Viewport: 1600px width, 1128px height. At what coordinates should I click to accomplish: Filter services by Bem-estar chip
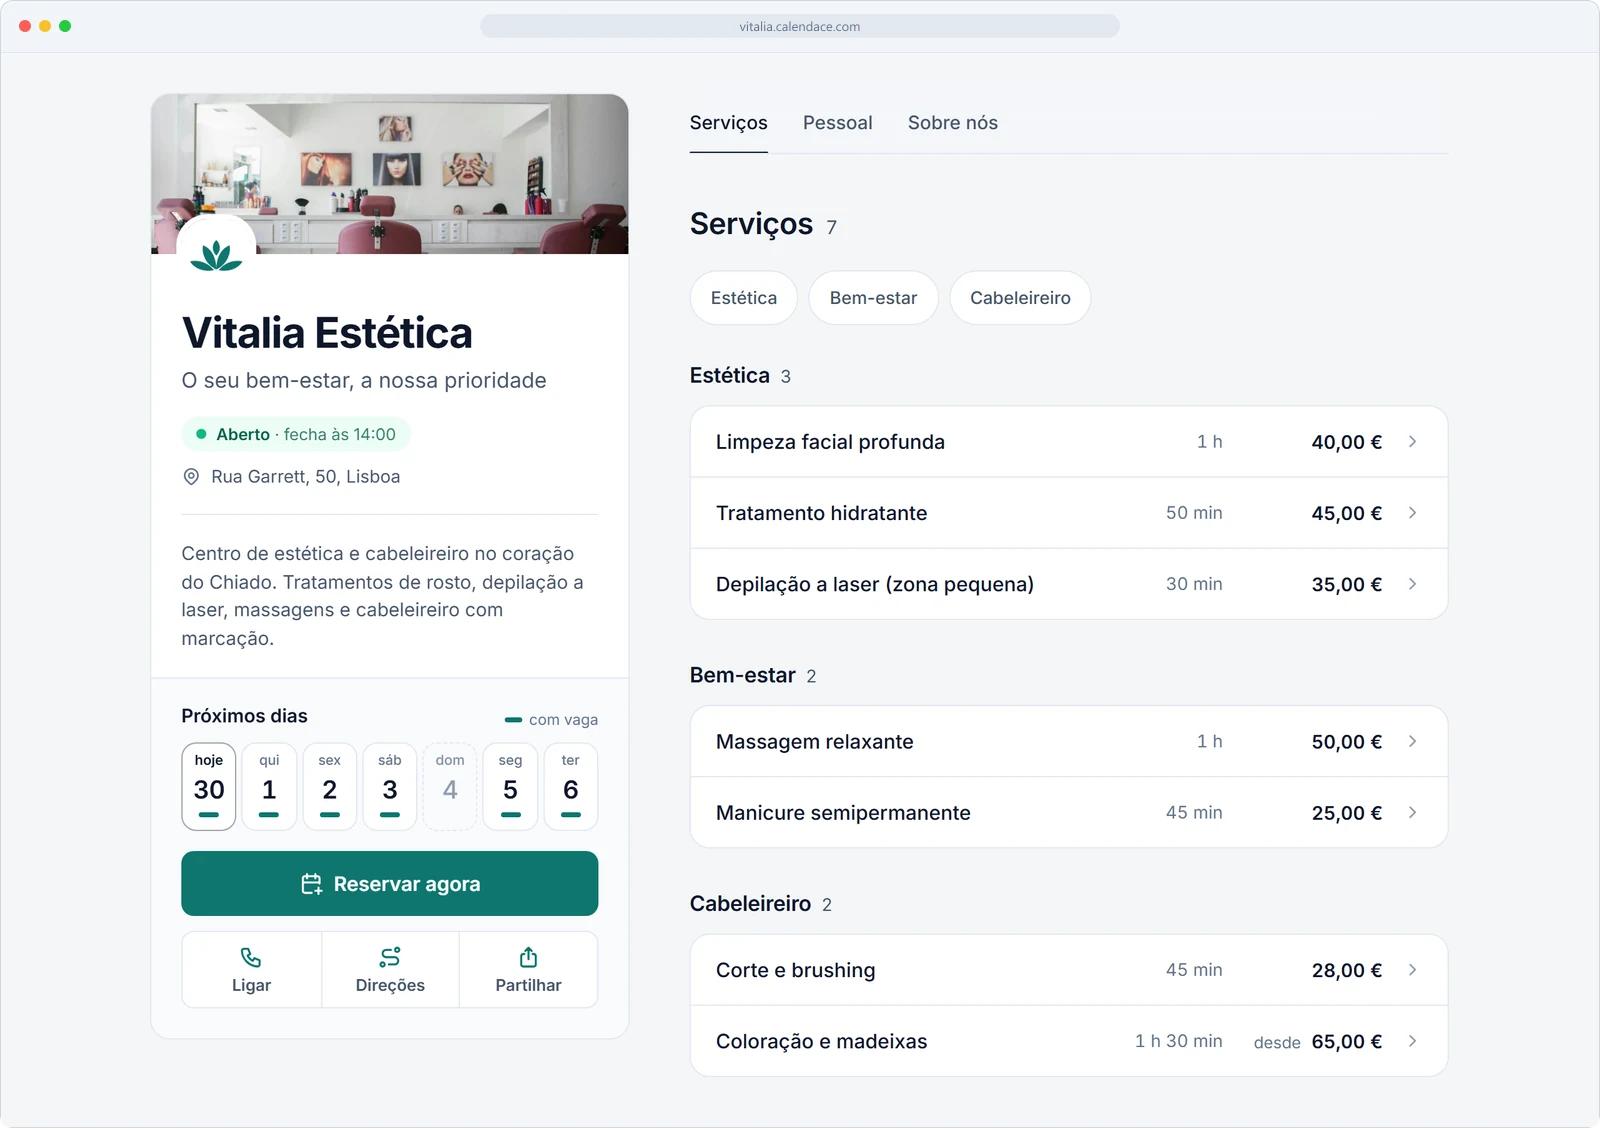[x=873, y=298]
